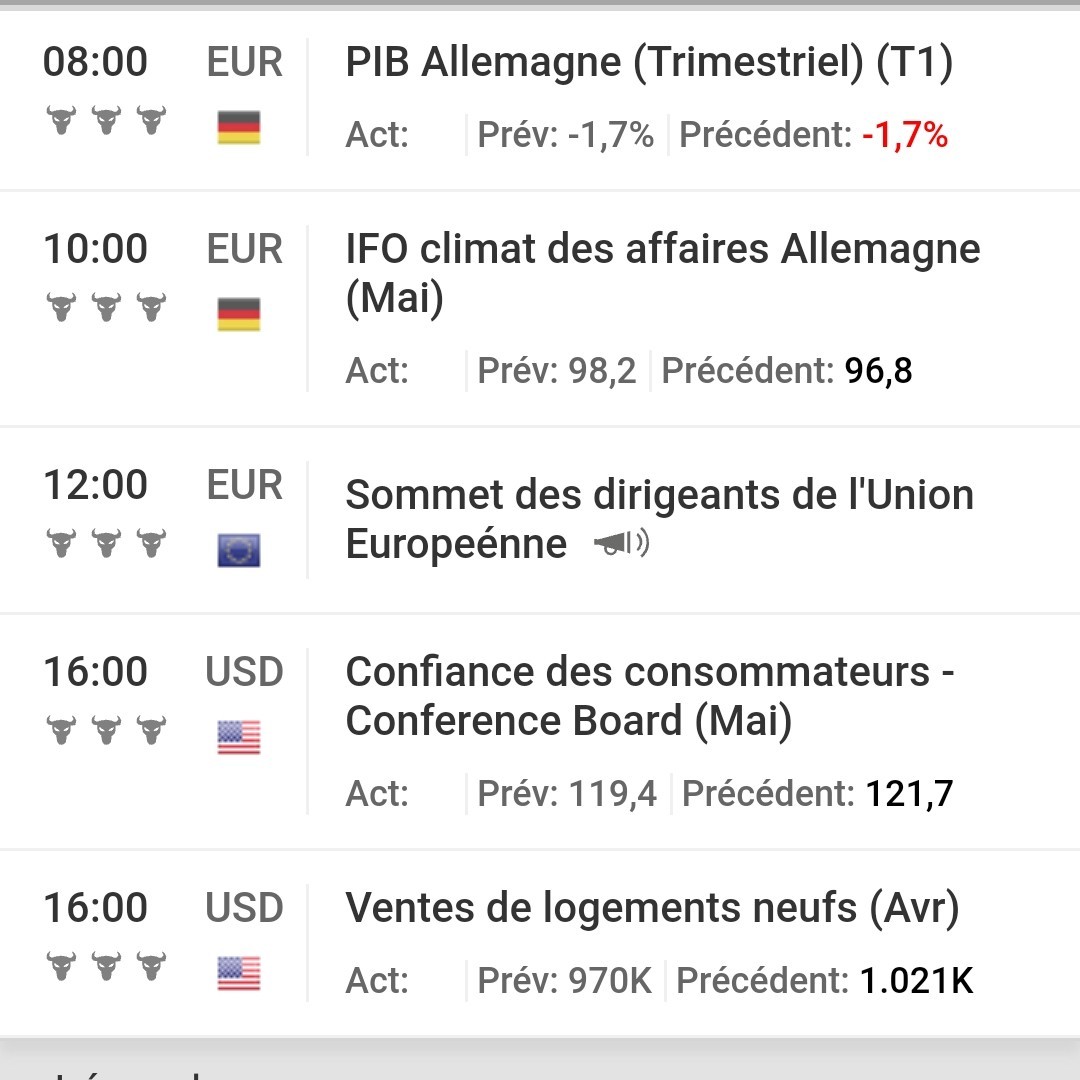Tap the European Union flag icon
1080x1080 pixels.
click(239, 550)
